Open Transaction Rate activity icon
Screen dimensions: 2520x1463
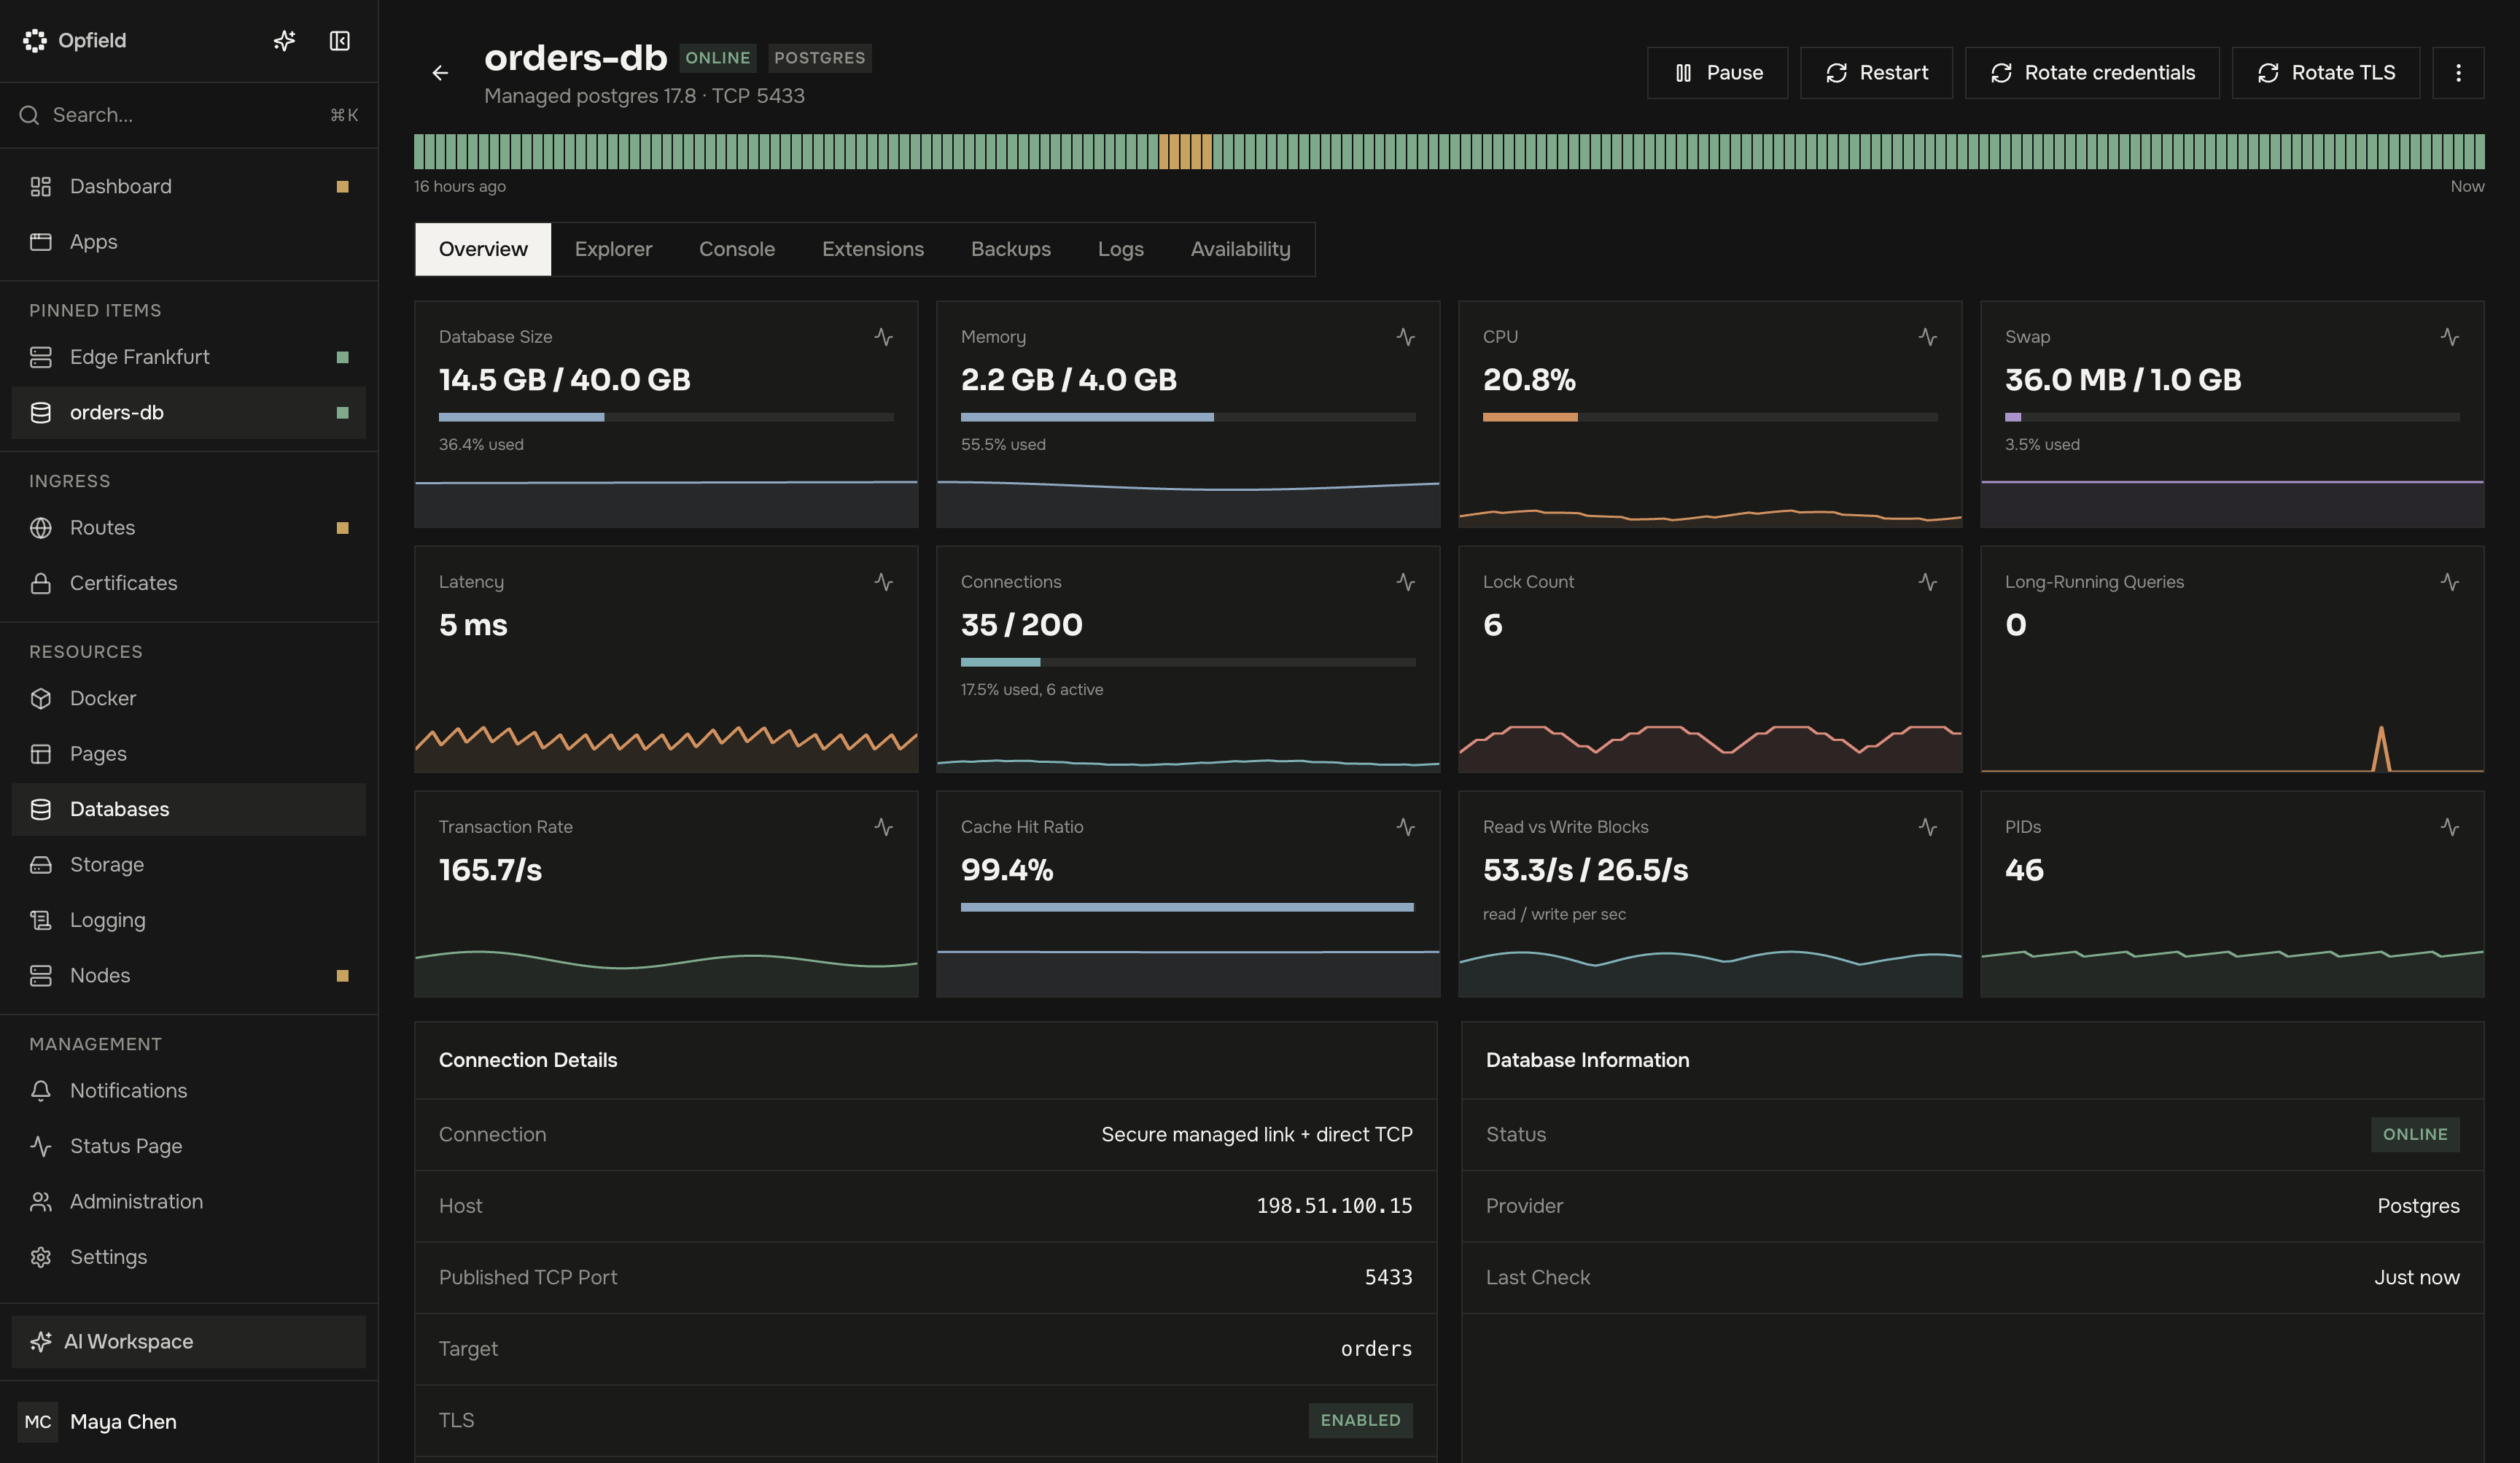[883, 826]
